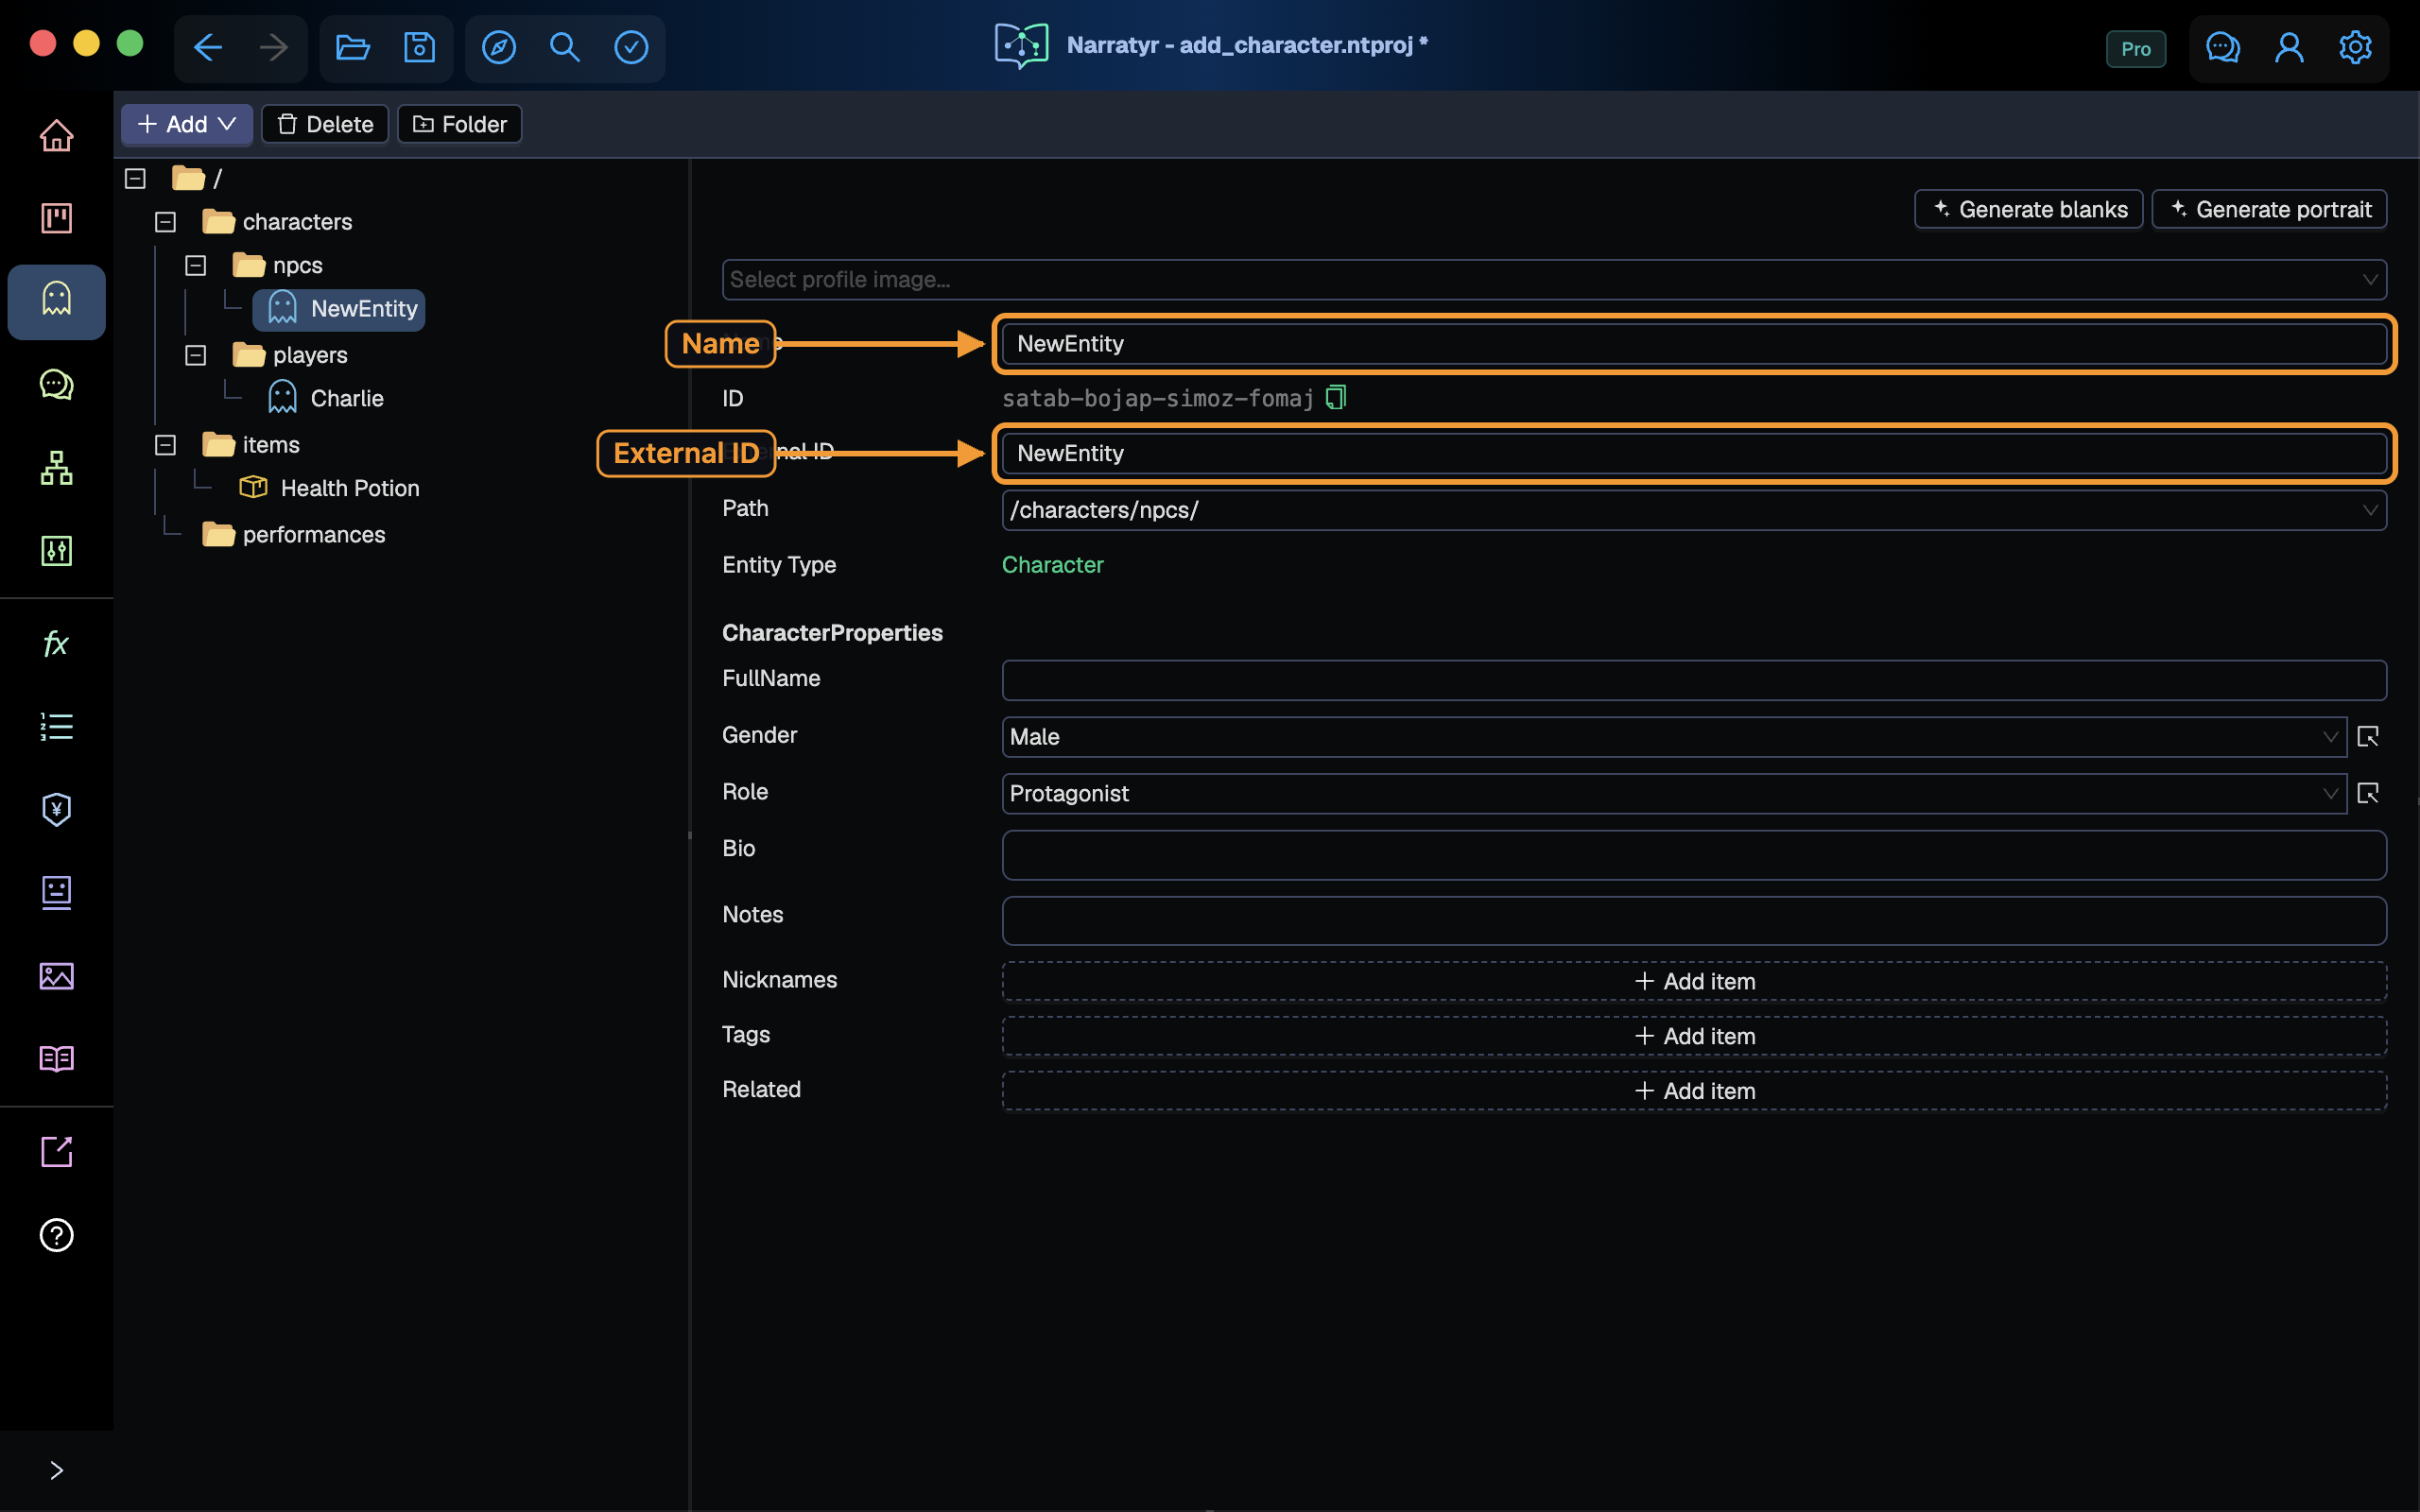Click the Delete button
This screenshot has width=2420, height=1512.
click(325, 124)
